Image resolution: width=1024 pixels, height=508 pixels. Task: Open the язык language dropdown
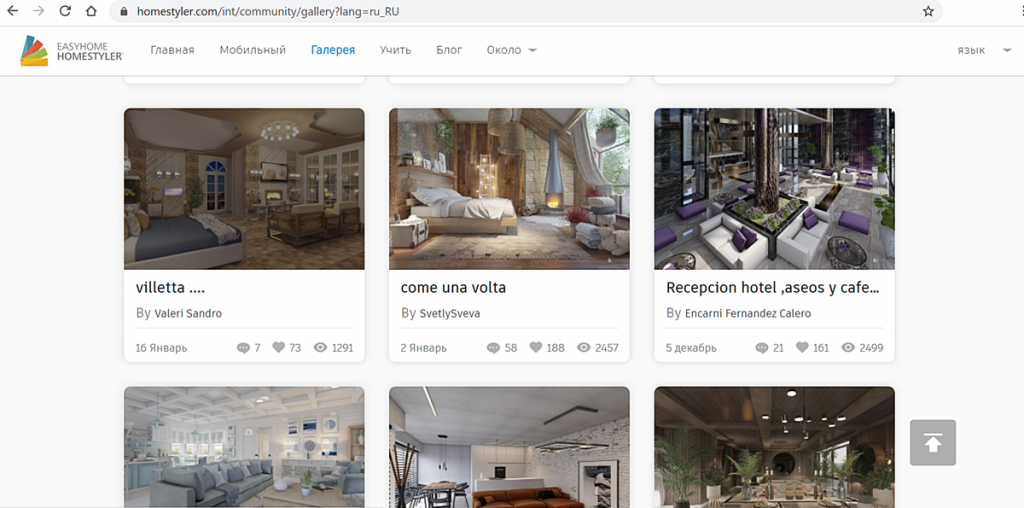983,50
